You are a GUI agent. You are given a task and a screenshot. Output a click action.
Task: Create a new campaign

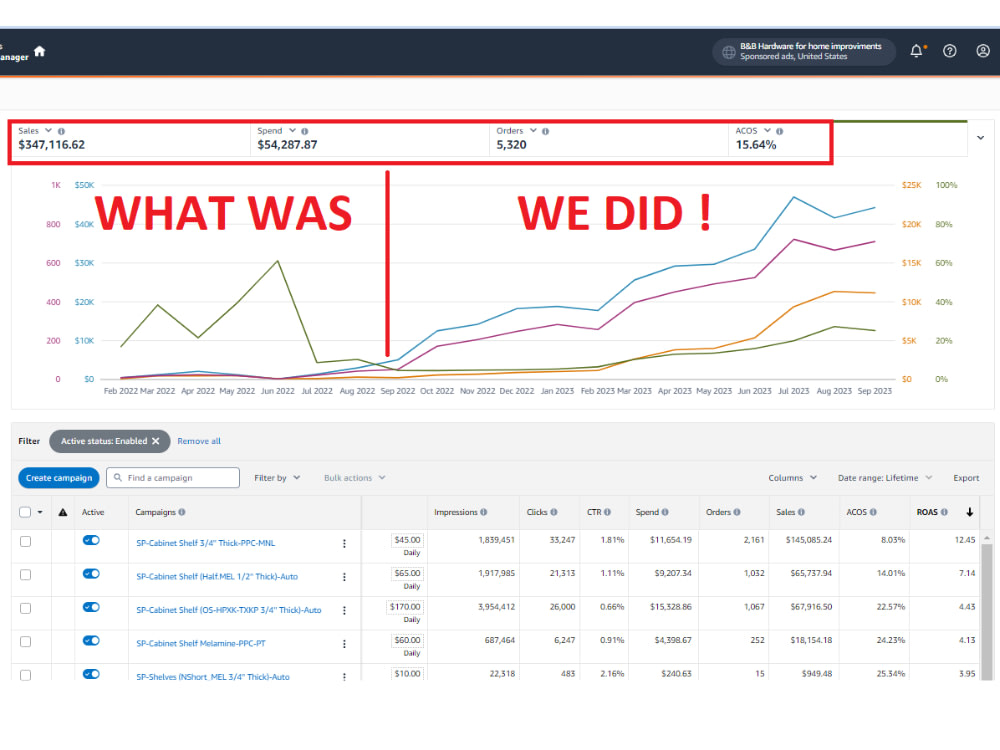click(x=59, y=478)
